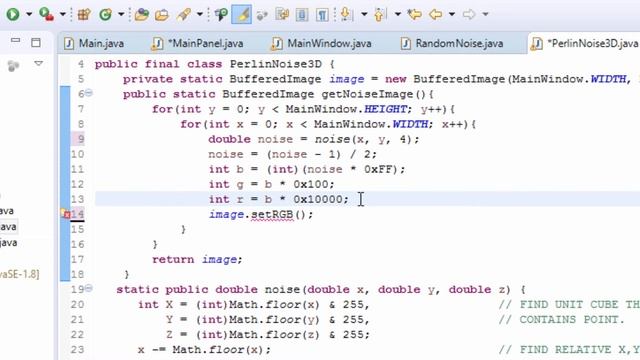Run the program with the green Run button
Screen dimensions: 640x360
click(x=13, y=15)
